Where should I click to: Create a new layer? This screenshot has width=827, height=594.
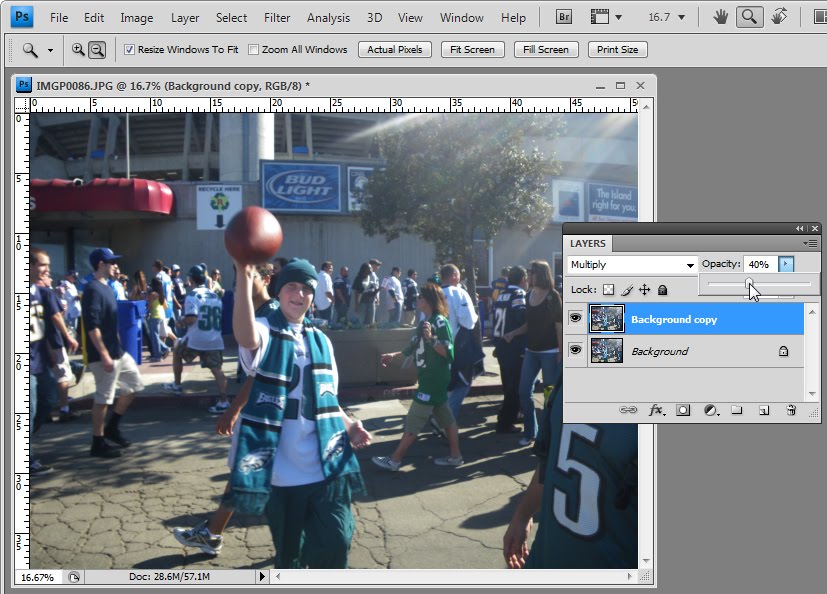point(764,410)
